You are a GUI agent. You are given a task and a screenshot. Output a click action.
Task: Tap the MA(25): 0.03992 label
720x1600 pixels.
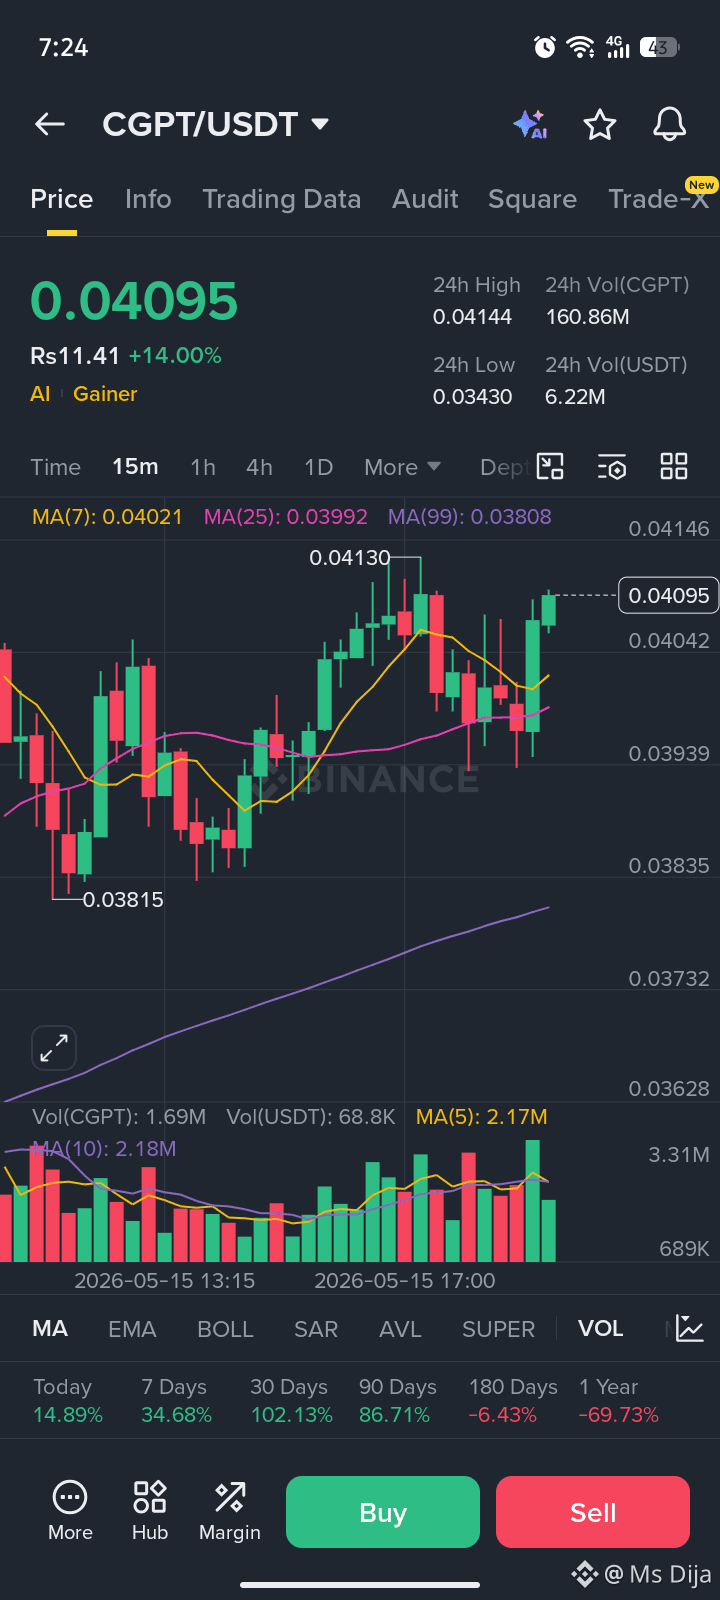pos(285,517)
